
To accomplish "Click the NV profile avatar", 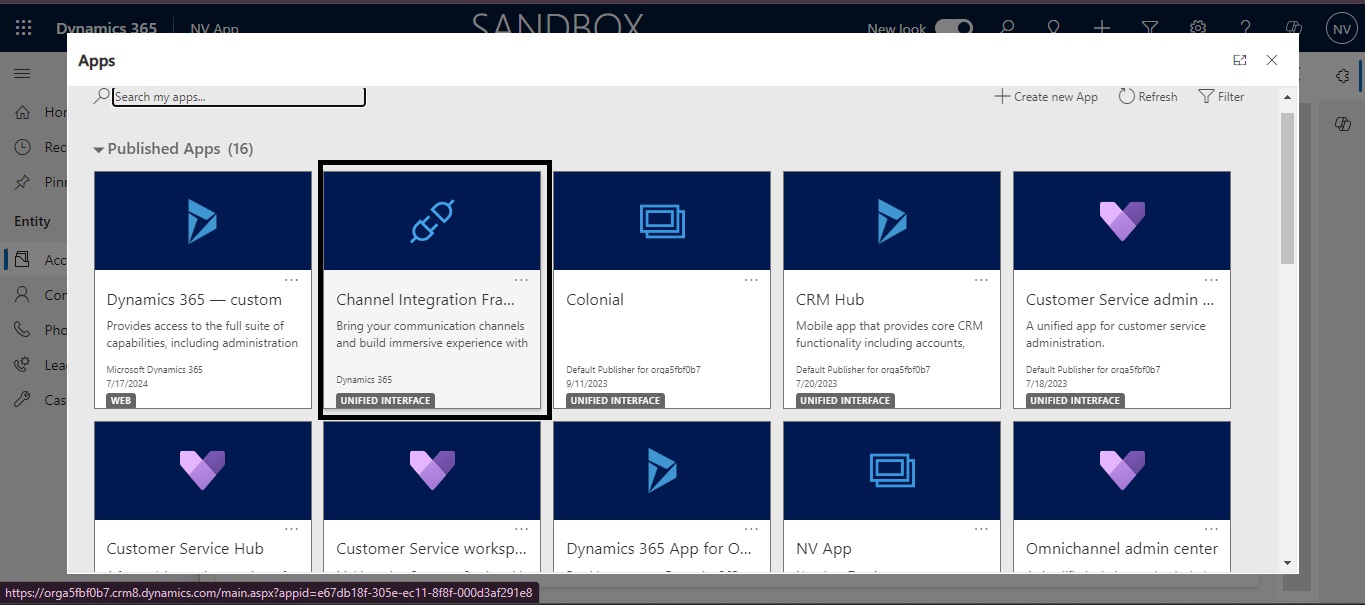I will (x=1340, y=27).
